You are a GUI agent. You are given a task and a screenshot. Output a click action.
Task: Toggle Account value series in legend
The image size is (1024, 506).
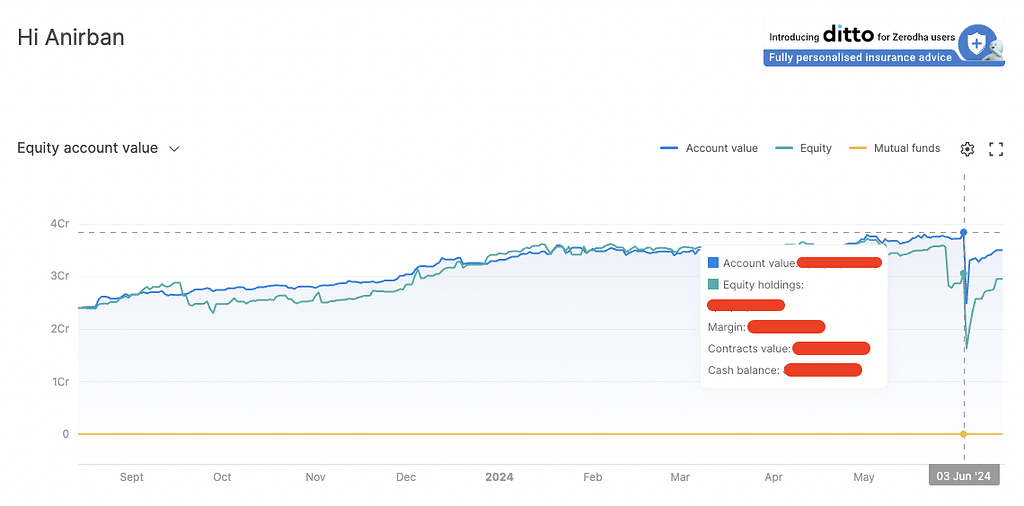click(x=709, y=148)
